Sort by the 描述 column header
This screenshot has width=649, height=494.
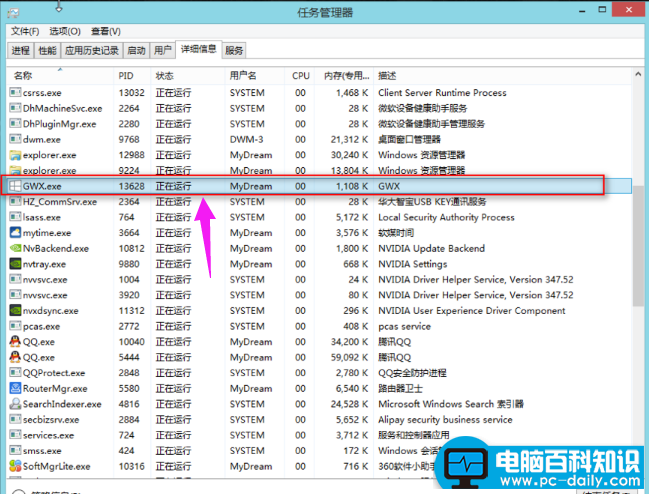pos(502,76)
